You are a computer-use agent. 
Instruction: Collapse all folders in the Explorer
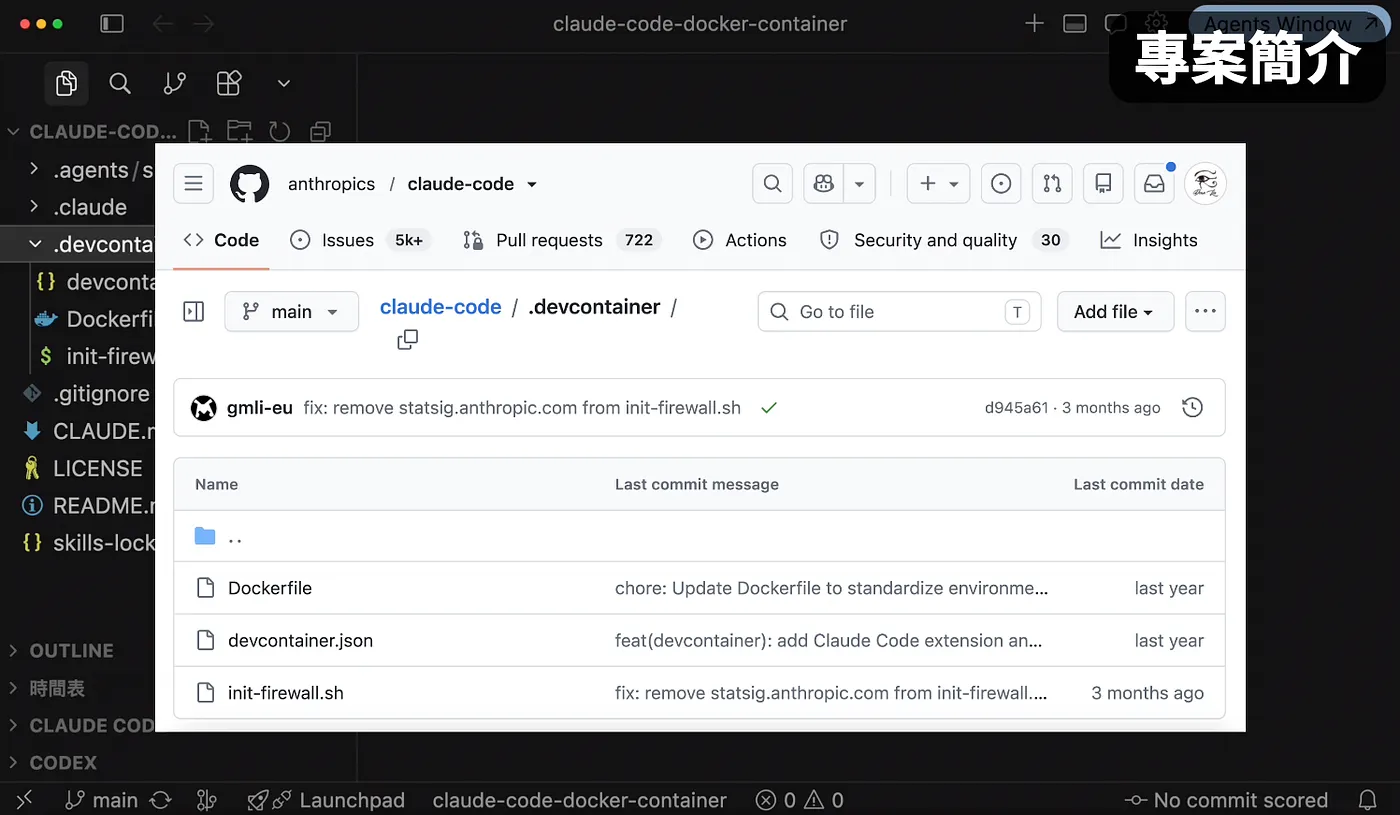320,132
